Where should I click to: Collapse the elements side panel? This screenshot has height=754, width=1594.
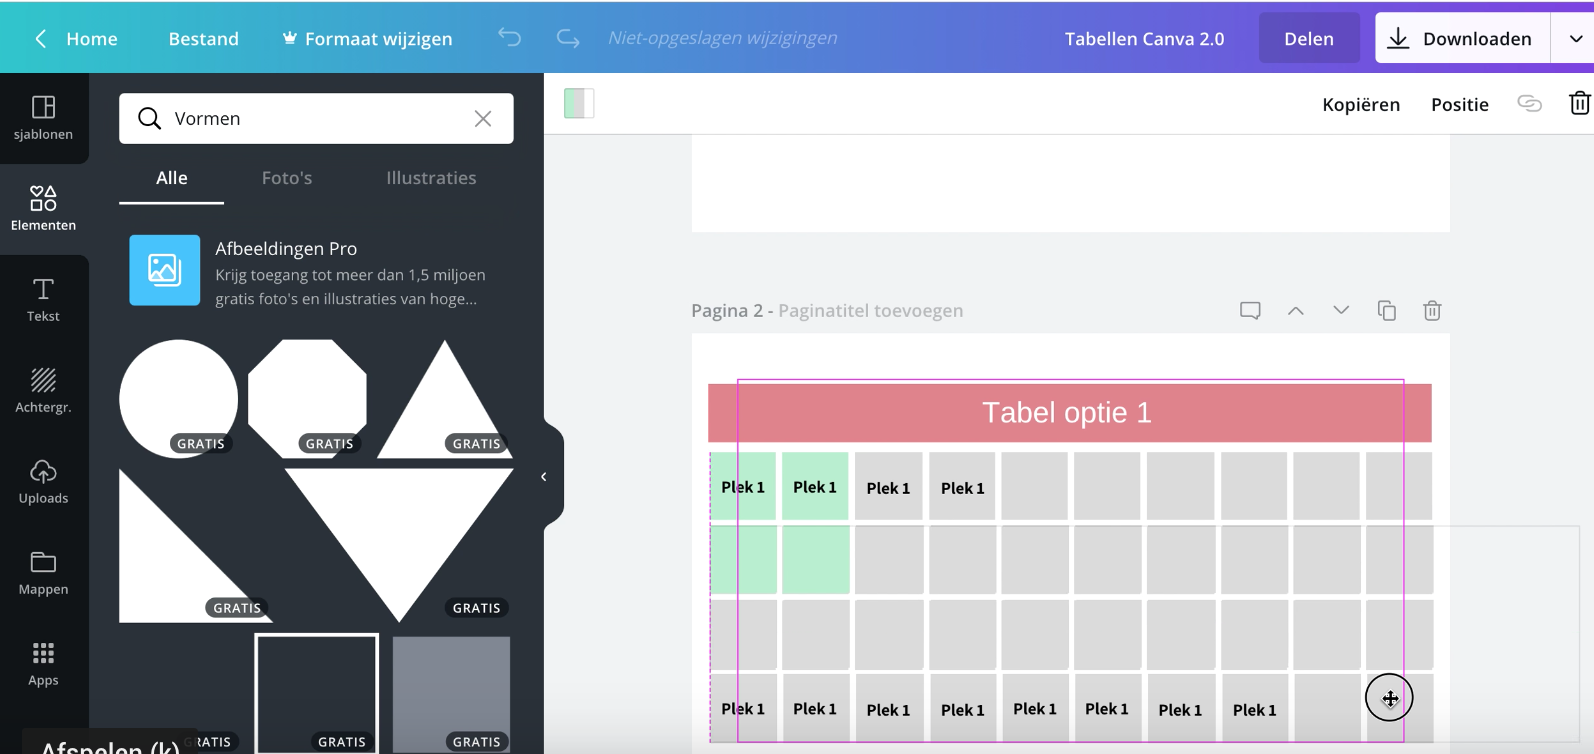point(544,477)
